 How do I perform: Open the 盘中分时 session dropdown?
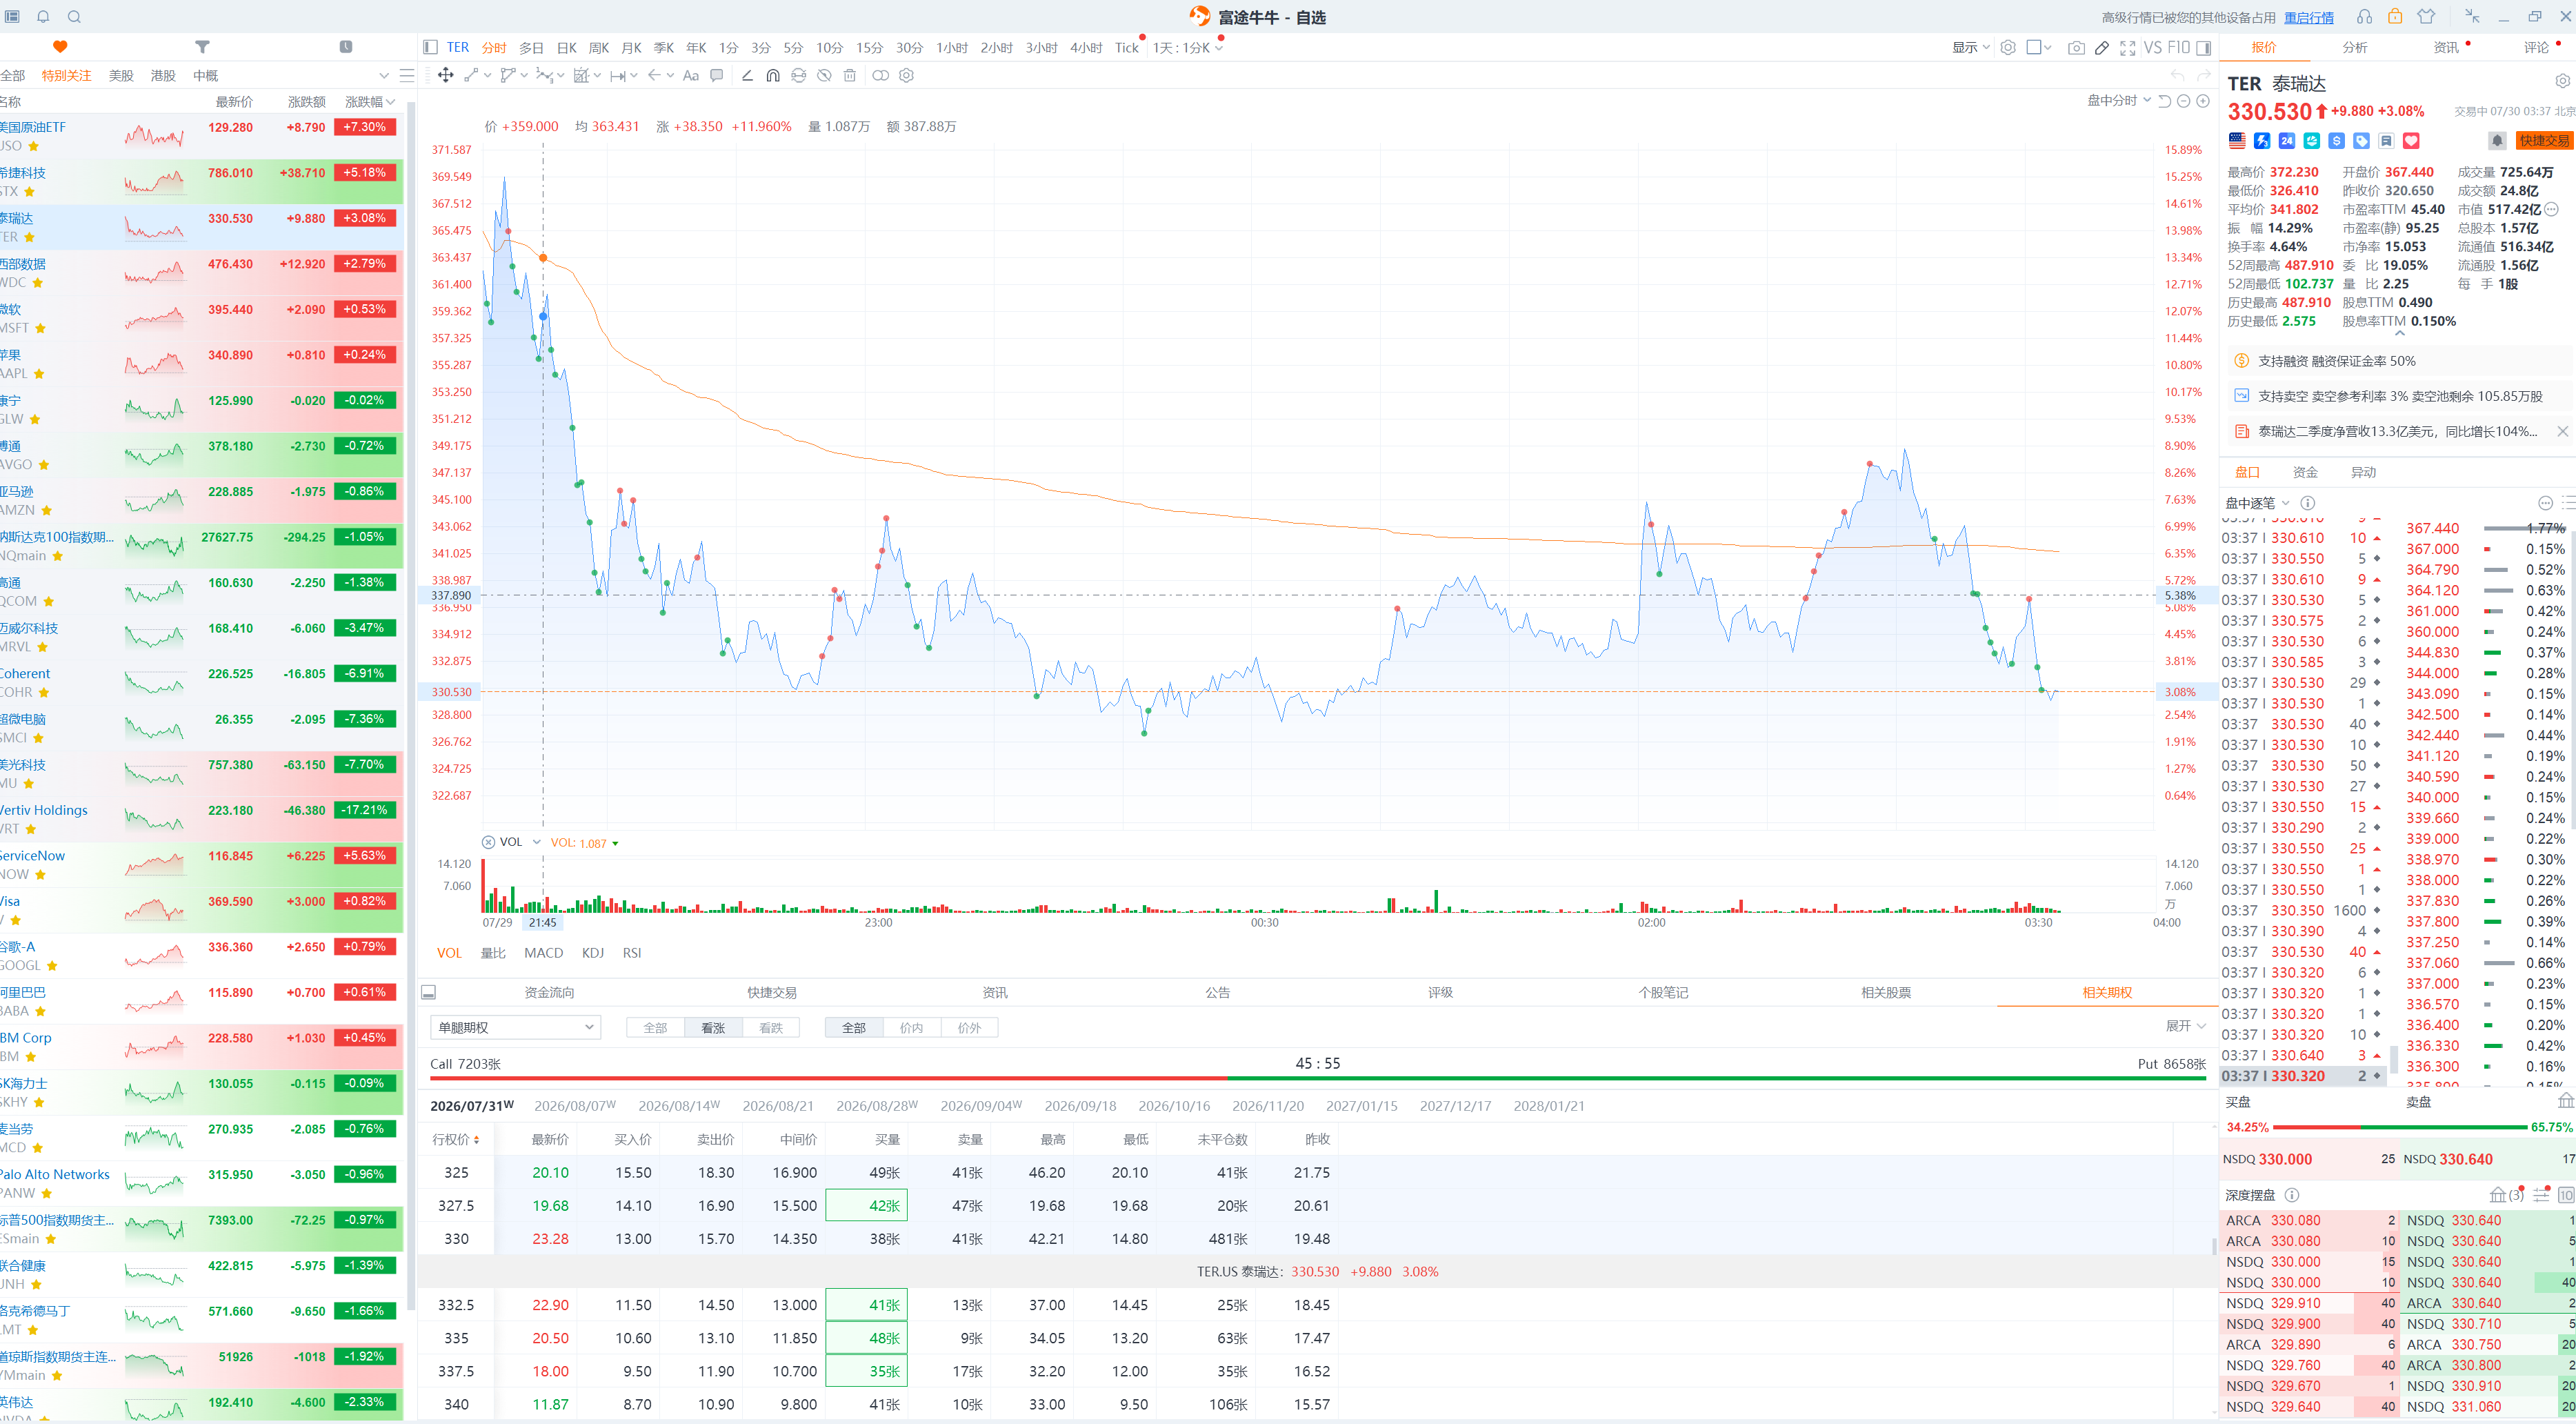2119,101
